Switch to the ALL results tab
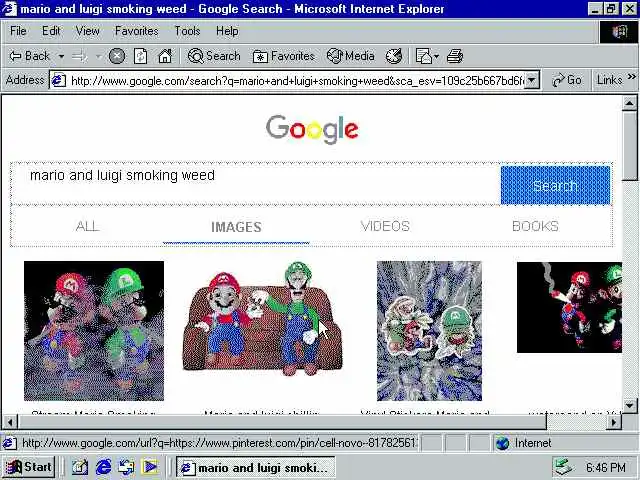640x480 pixels. click(87, 226)
